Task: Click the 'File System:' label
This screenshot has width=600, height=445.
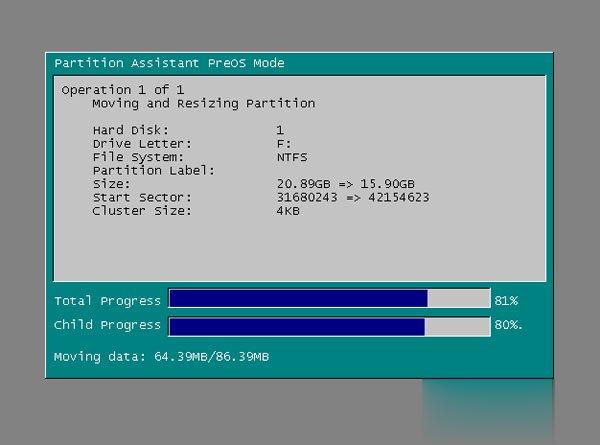Action: pyautogui.click(x=138, y=157)
